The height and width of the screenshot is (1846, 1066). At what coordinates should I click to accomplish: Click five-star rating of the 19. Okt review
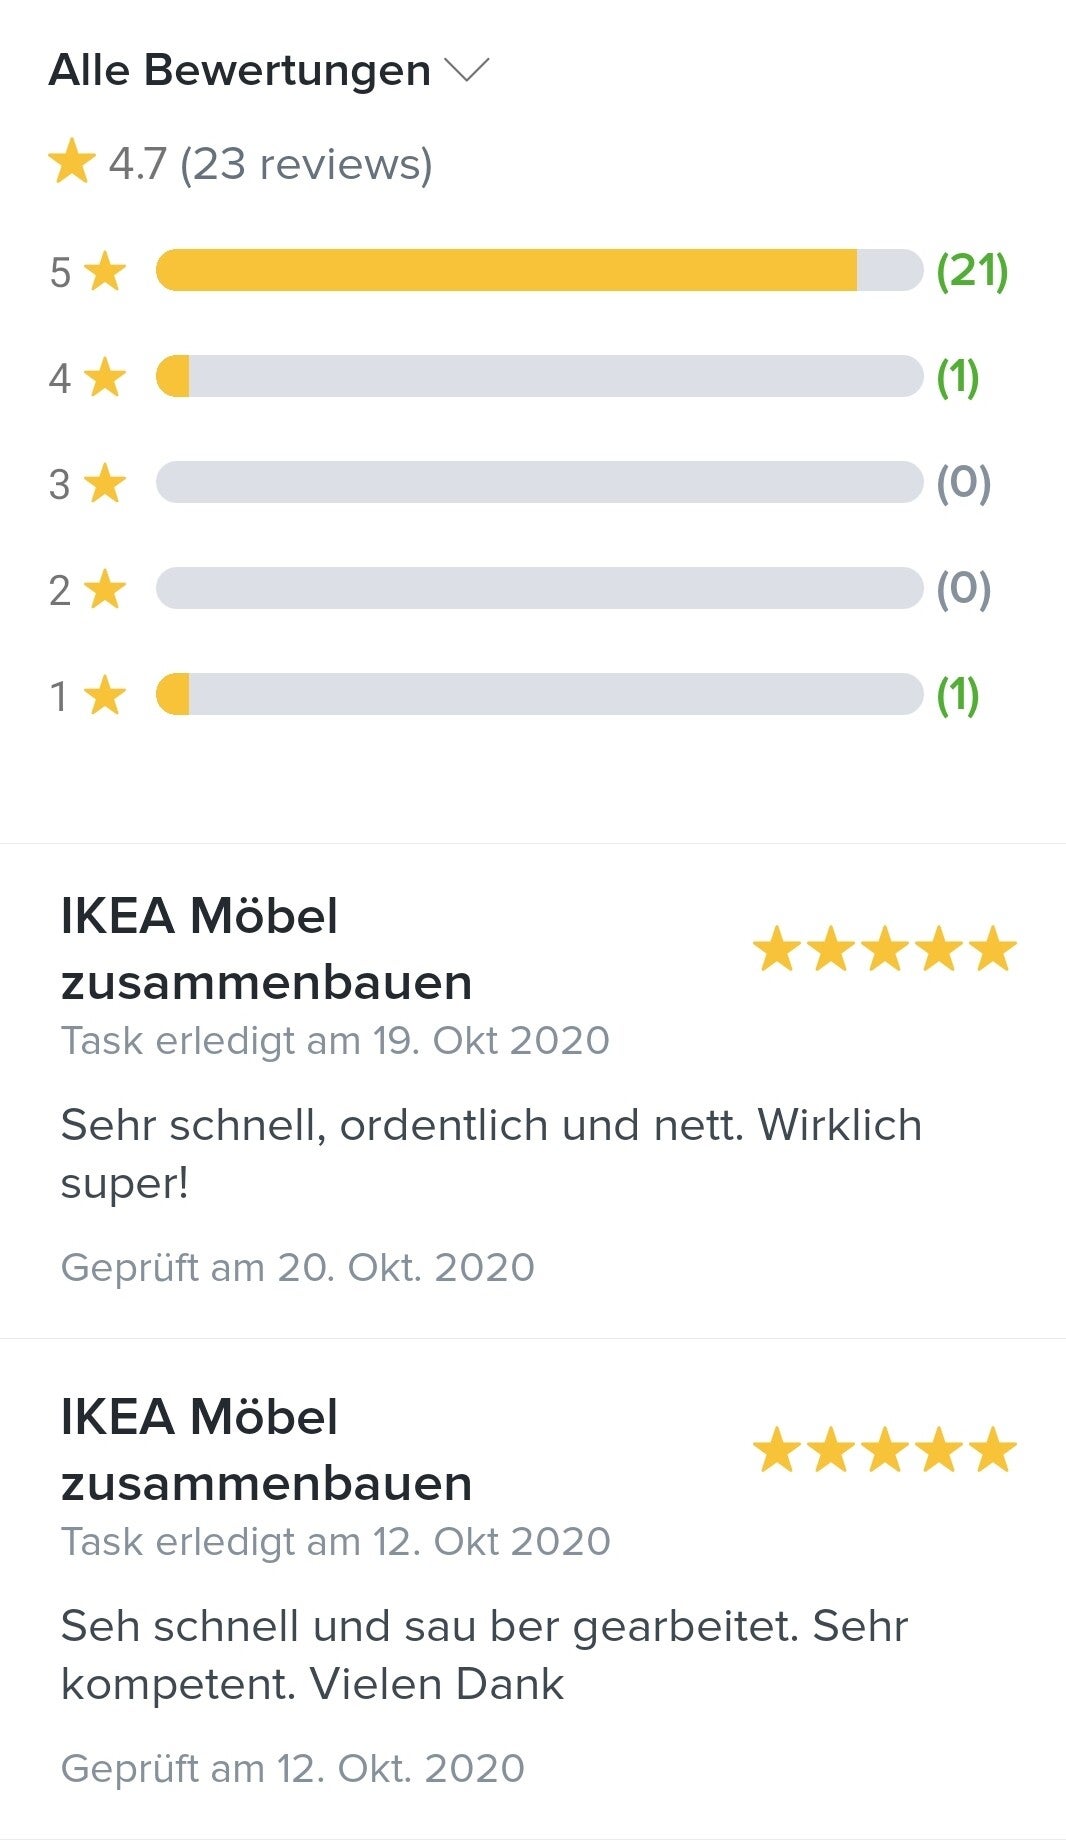pyautogui.click(x=884, y=949)
